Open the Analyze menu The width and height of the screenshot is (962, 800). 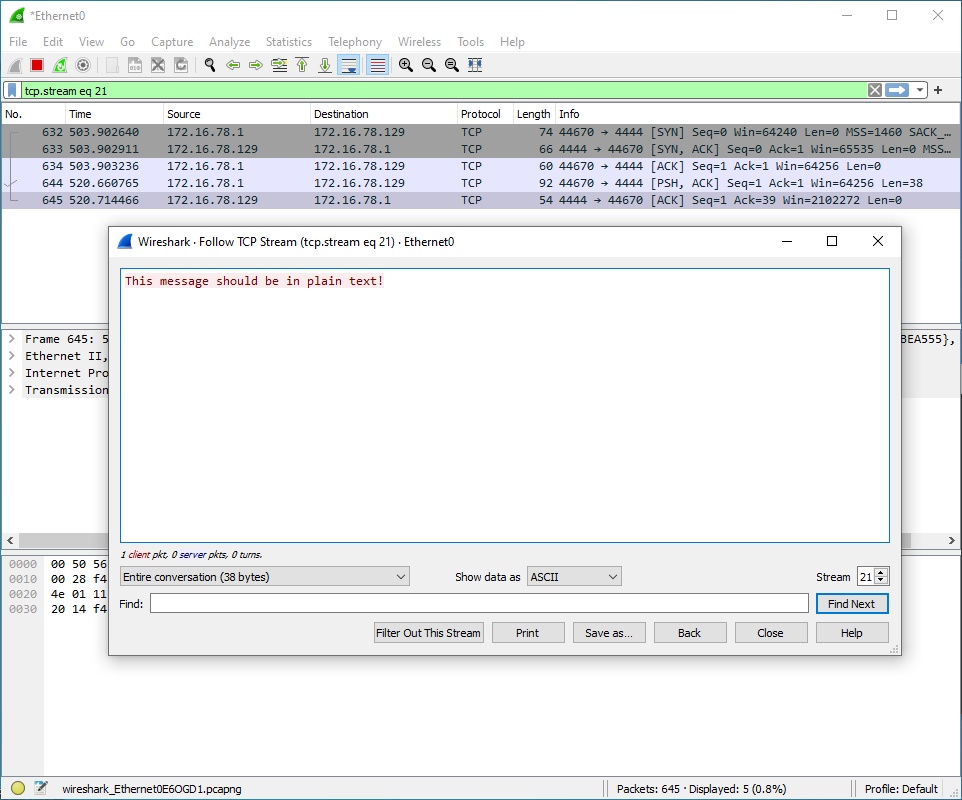229,42
